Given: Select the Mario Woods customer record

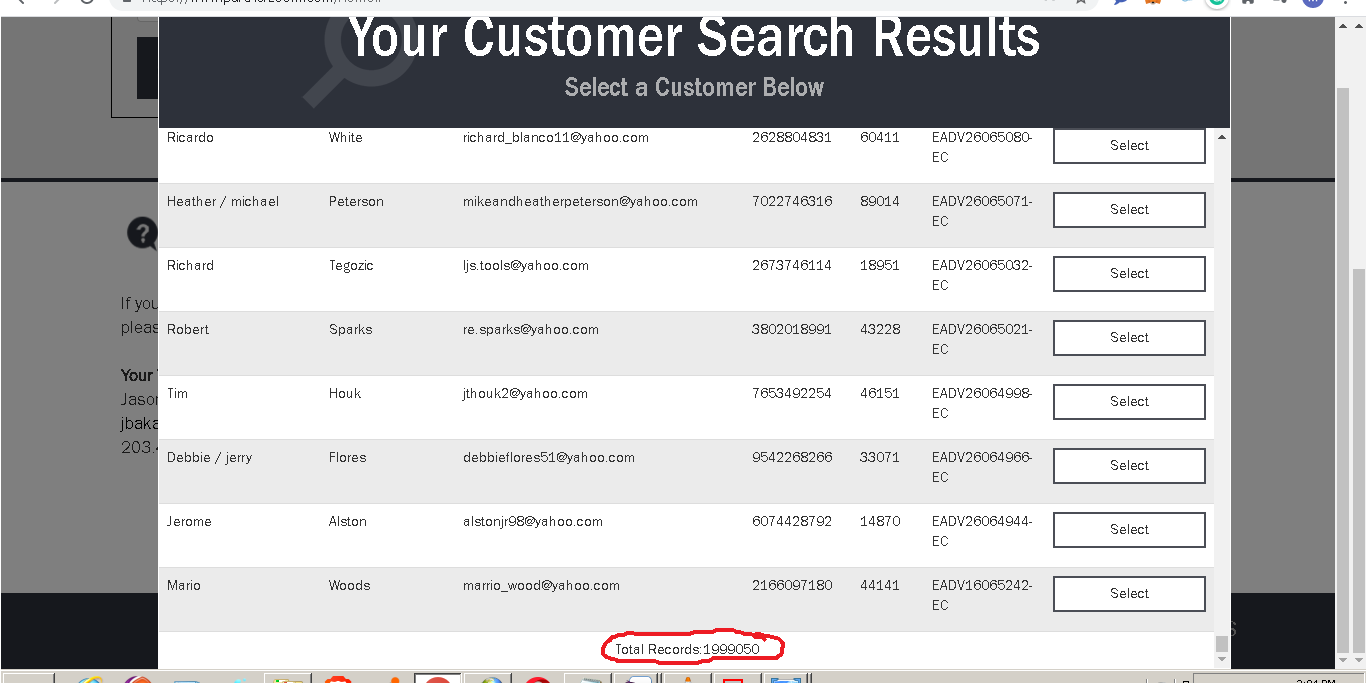Looking at the screenshot, I should (1129, 594).
